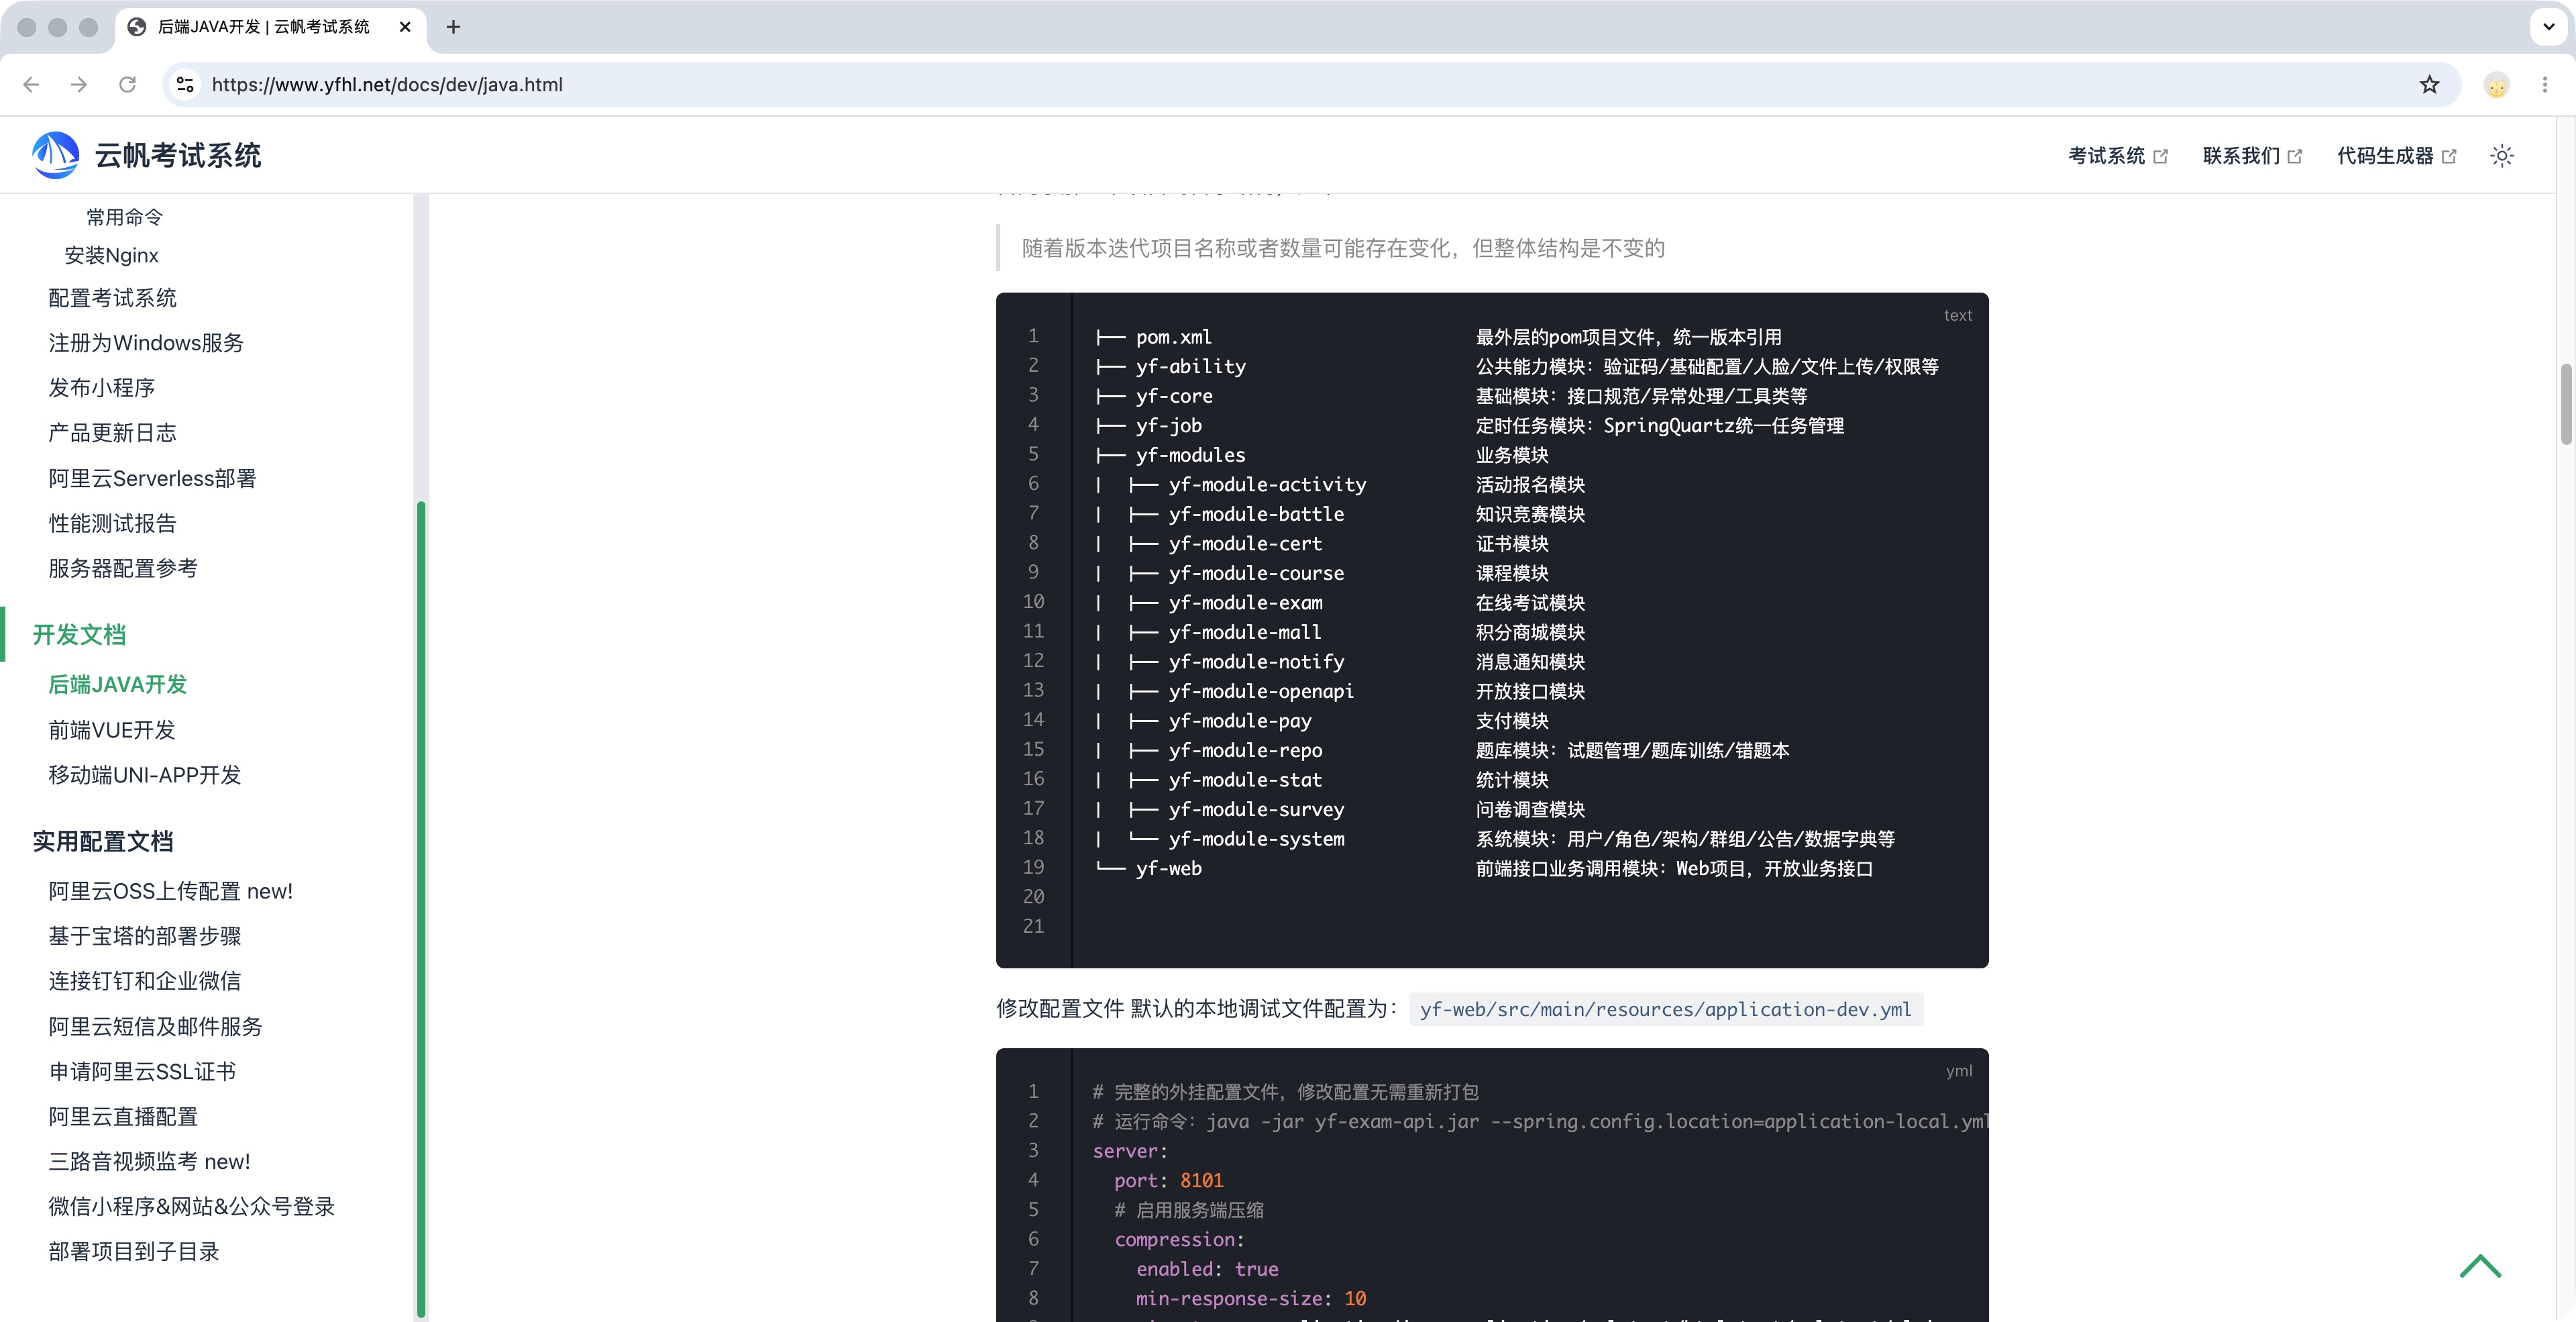
Task: Open 部署项目到子目录 page
Action: [133, 1252]
